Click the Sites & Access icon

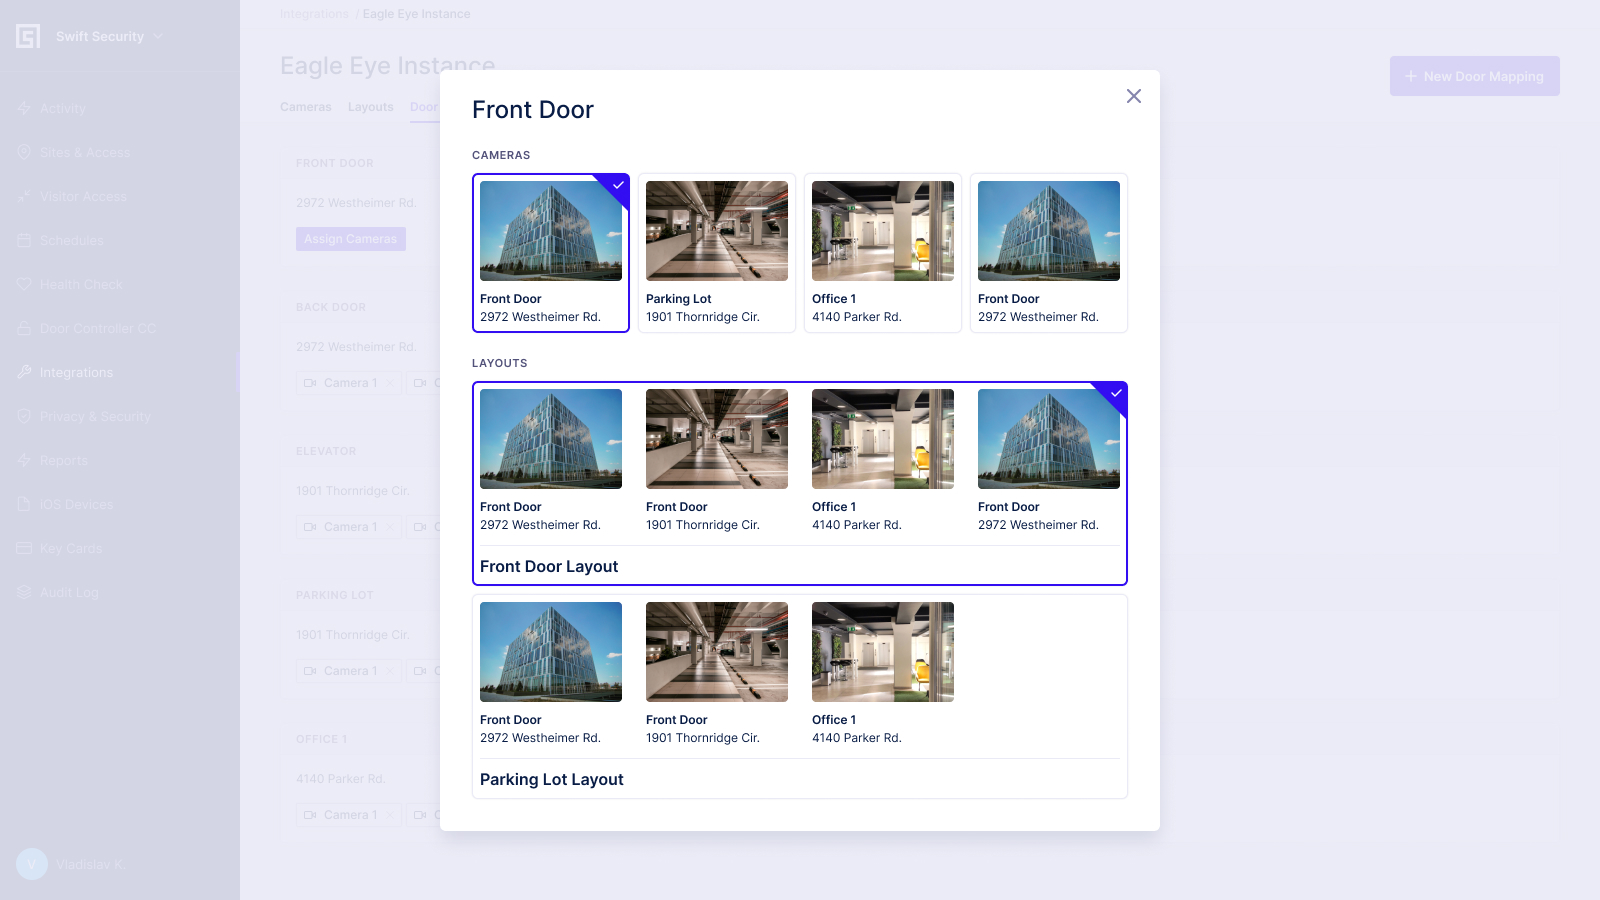(x=25, y=152)
